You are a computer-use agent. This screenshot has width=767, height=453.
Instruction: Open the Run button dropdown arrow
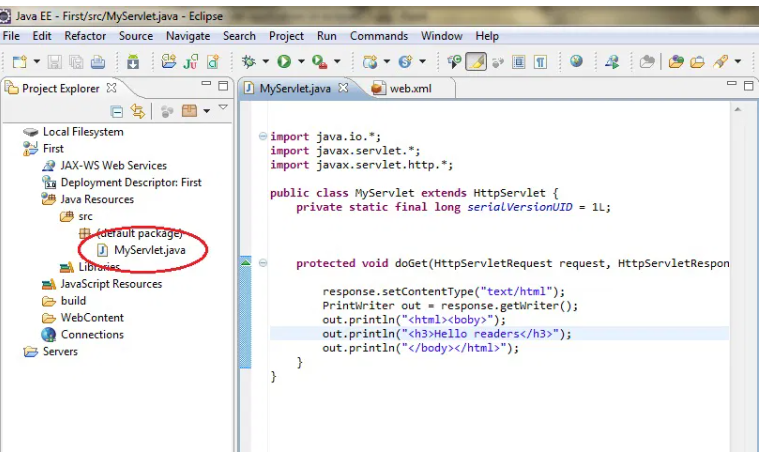point(300,62)
